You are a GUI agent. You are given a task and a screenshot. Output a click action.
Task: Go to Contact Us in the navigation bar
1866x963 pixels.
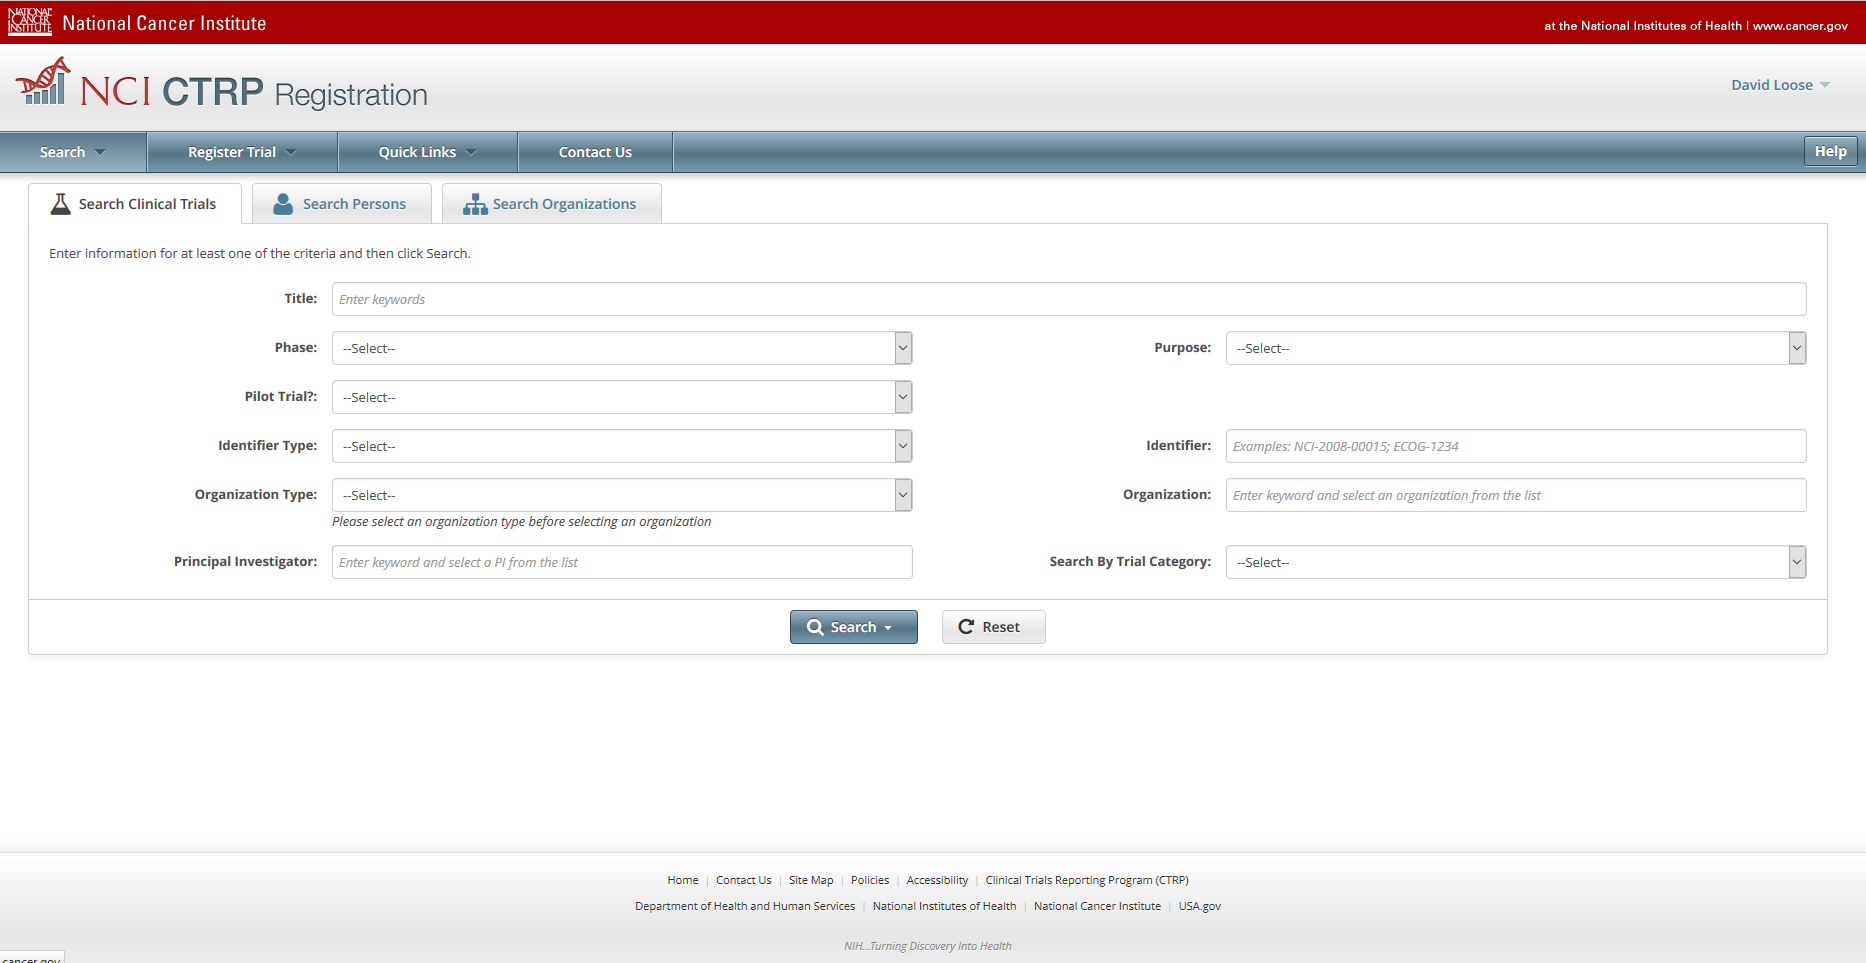click(x=595, y=152)
